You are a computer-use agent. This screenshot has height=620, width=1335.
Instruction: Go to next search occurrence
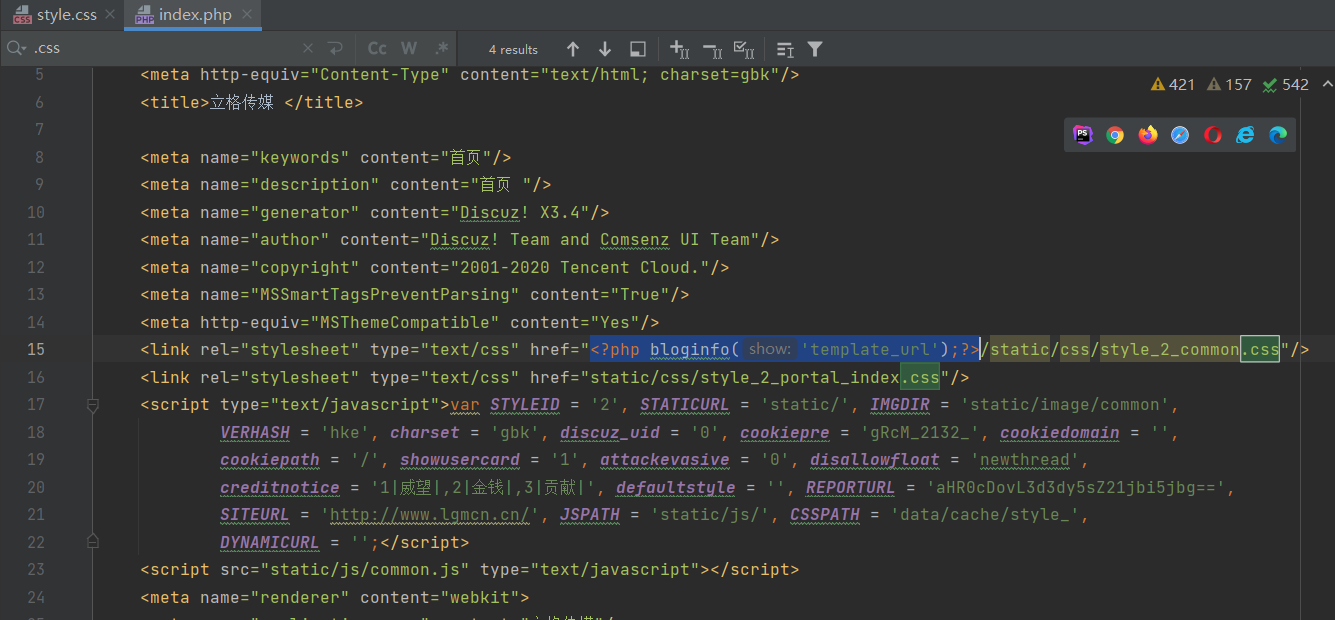(605, 49)
